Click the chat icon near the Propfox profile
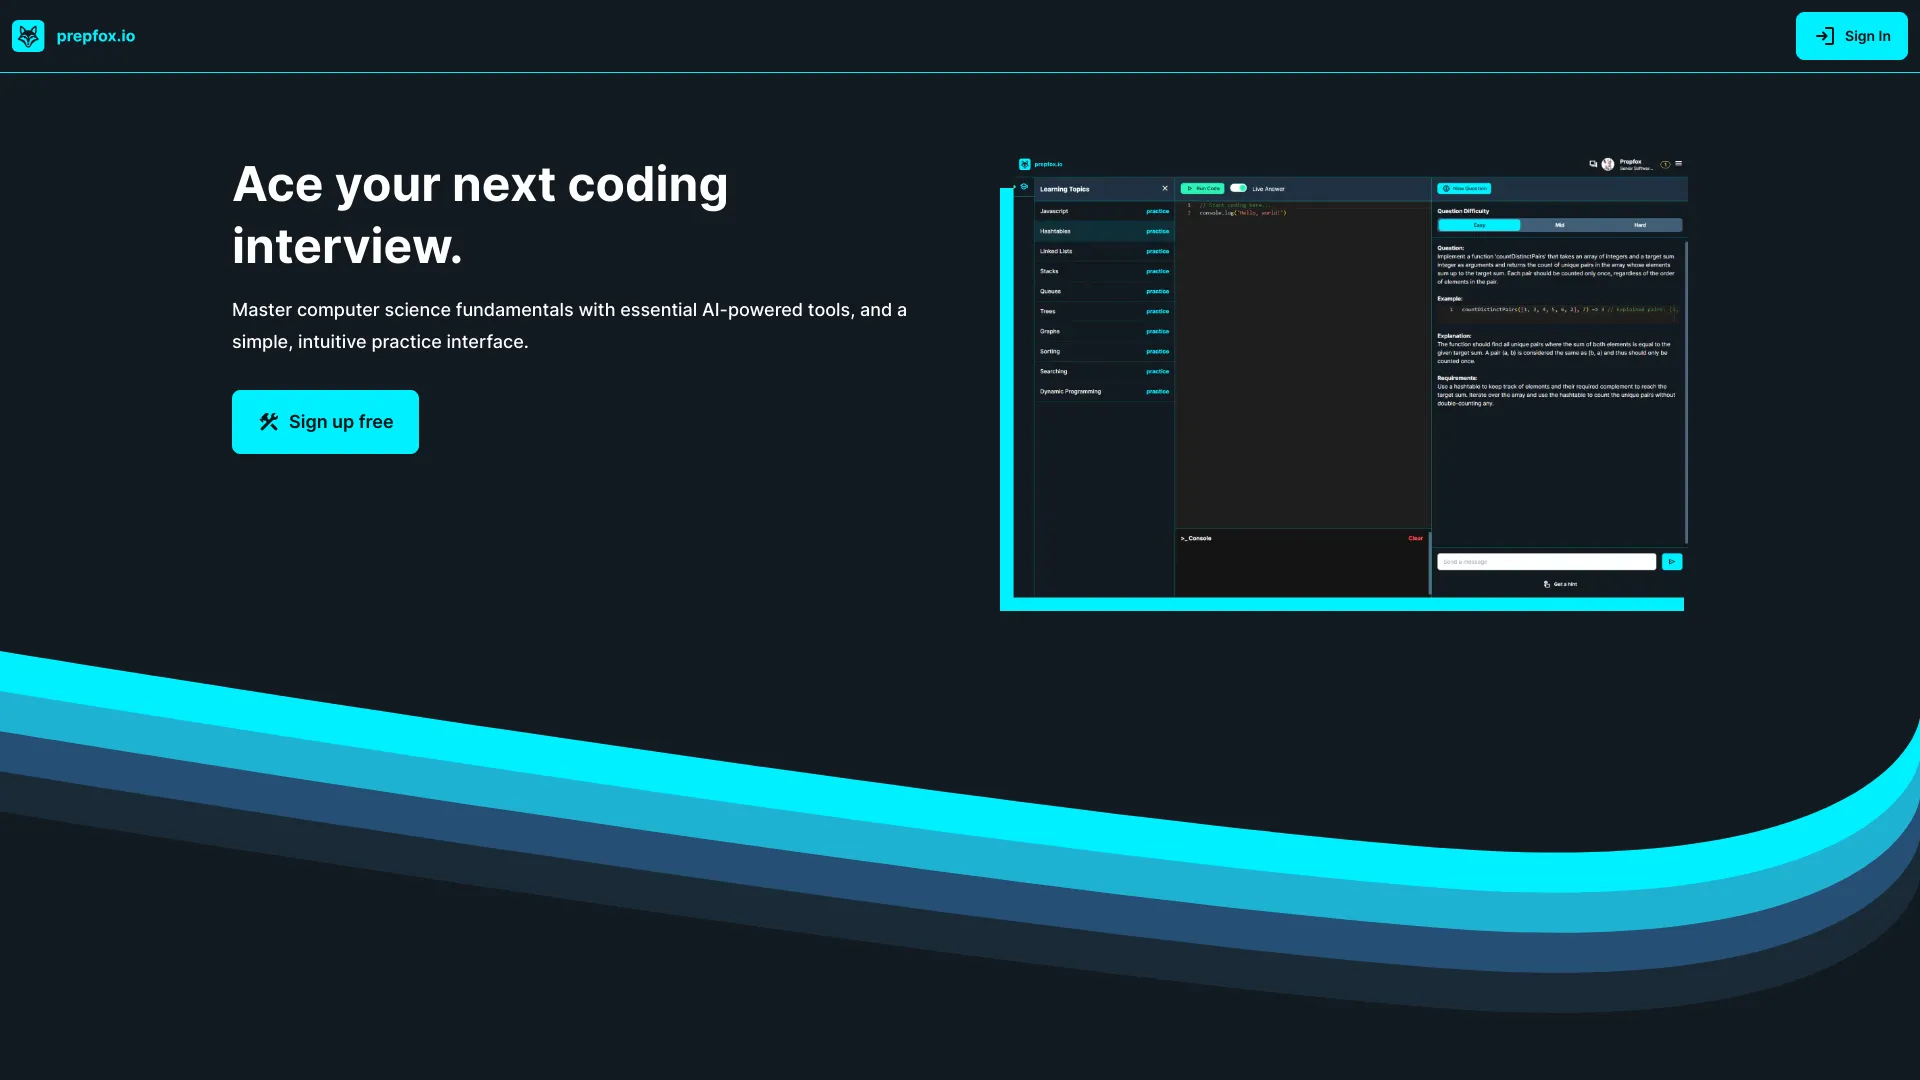This screenshot has height=1080, width=1920. coord(1593,163)
